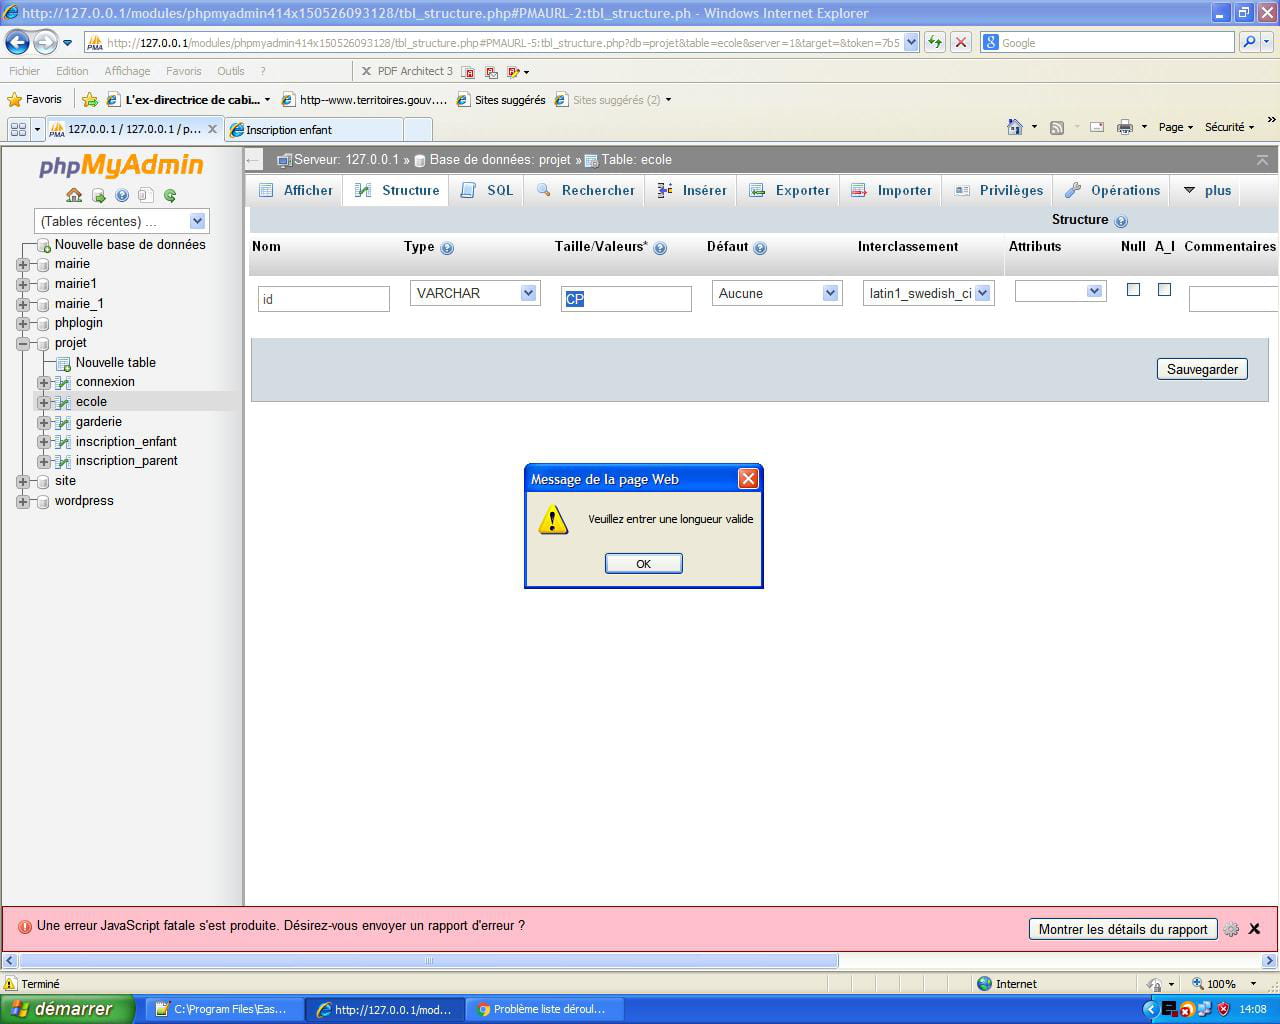Click the Taille/Valeurs field containing CP

pos(626,298)
